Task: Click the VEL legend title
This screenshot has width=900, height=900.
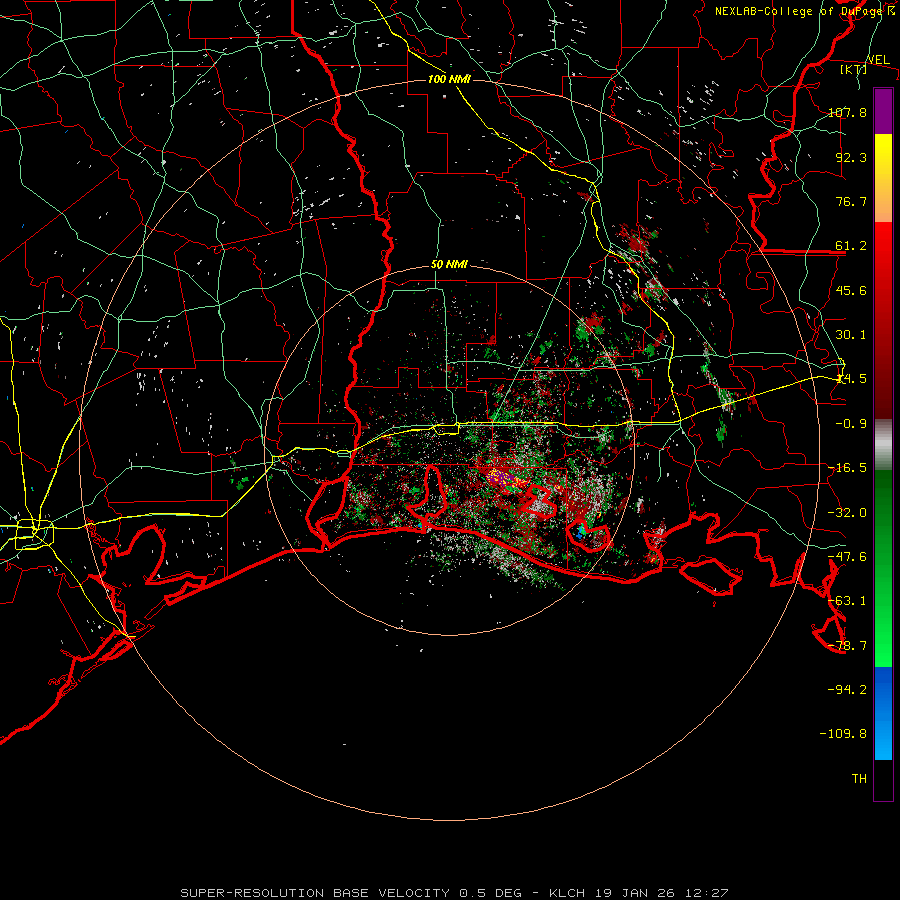Action: 878,60
